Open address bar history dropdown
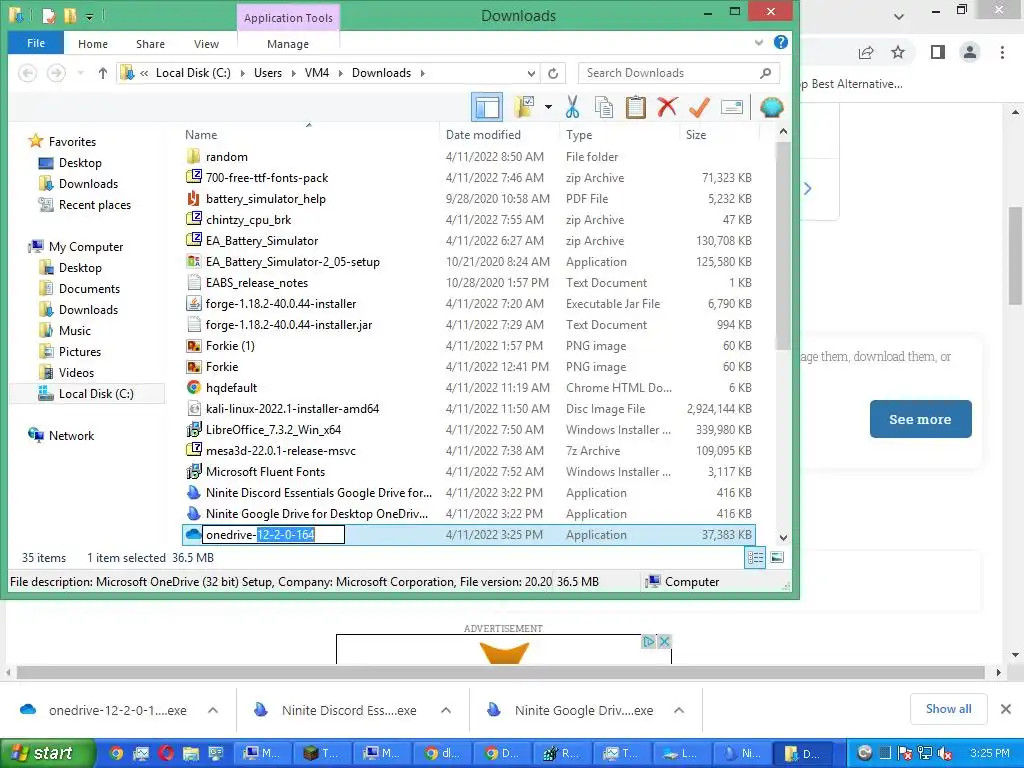 (532, 73)
